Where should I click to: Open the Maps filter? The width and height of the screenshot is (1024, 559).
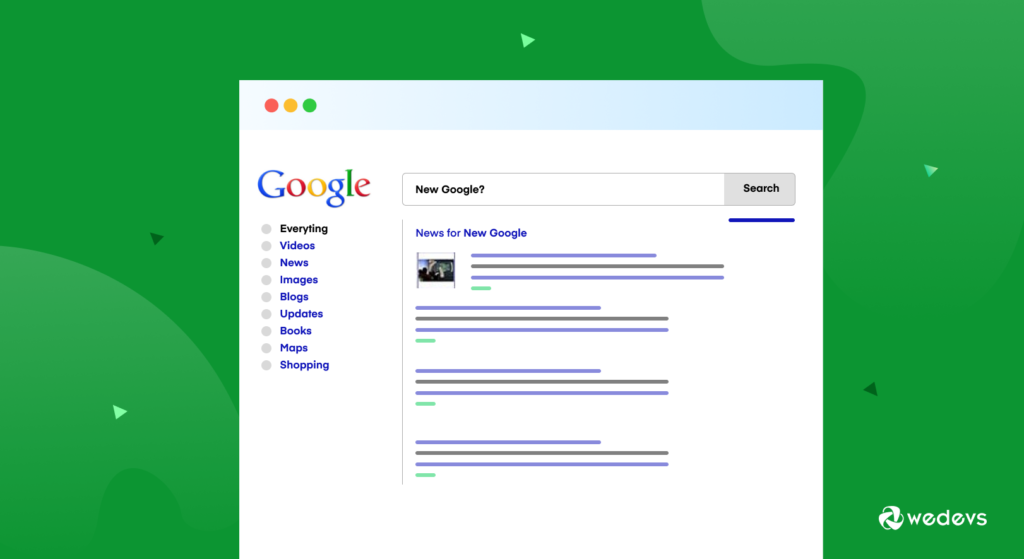(x=293, y=347)
